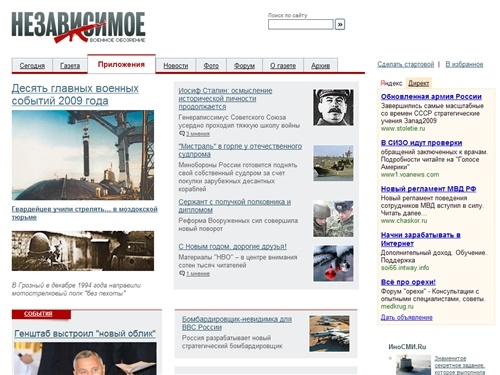Open ИноСМИ link Знаменитое секретное задание
The width and height of the screenshot is (500, 375).
tap(459, 366)
